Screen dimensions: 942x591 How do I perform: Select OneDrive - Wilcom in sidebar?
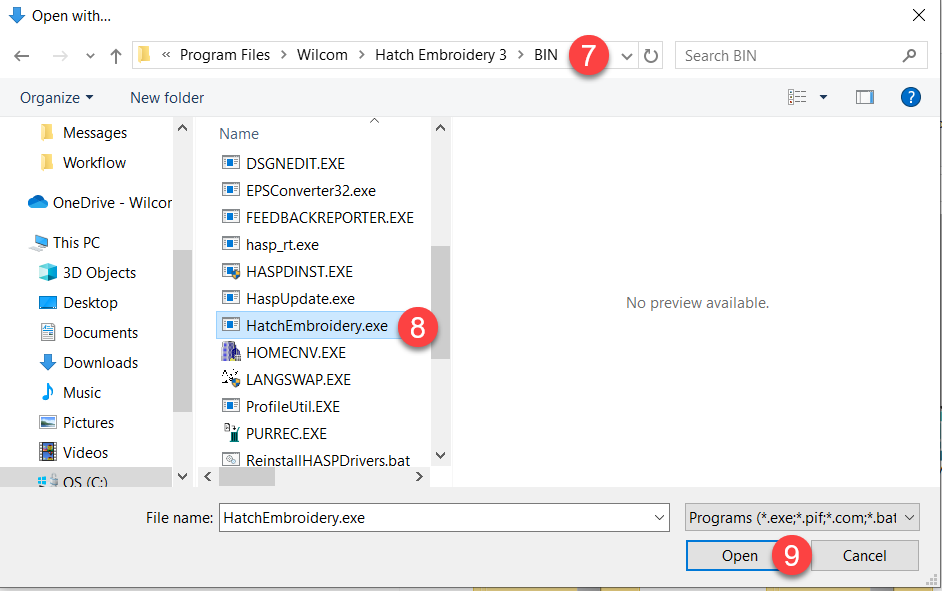click(100, 203)
